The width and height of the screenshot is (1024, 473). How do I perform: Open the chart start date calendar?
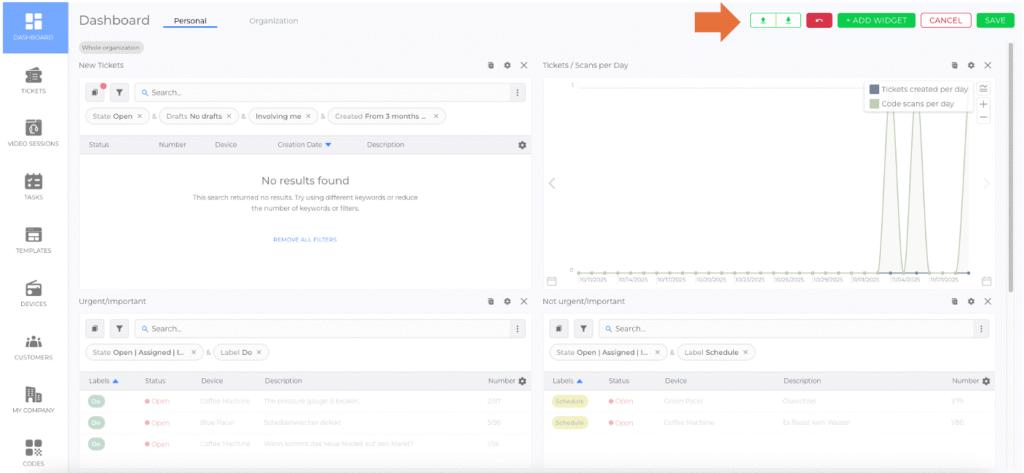(551, 281)
